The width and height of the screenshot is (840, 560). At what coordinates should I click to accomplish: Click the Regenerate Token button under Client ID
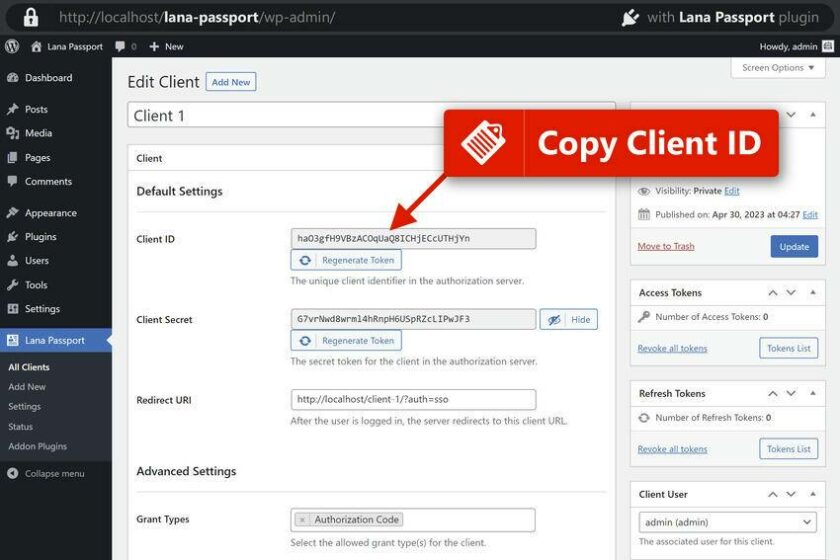pos(346,260)
